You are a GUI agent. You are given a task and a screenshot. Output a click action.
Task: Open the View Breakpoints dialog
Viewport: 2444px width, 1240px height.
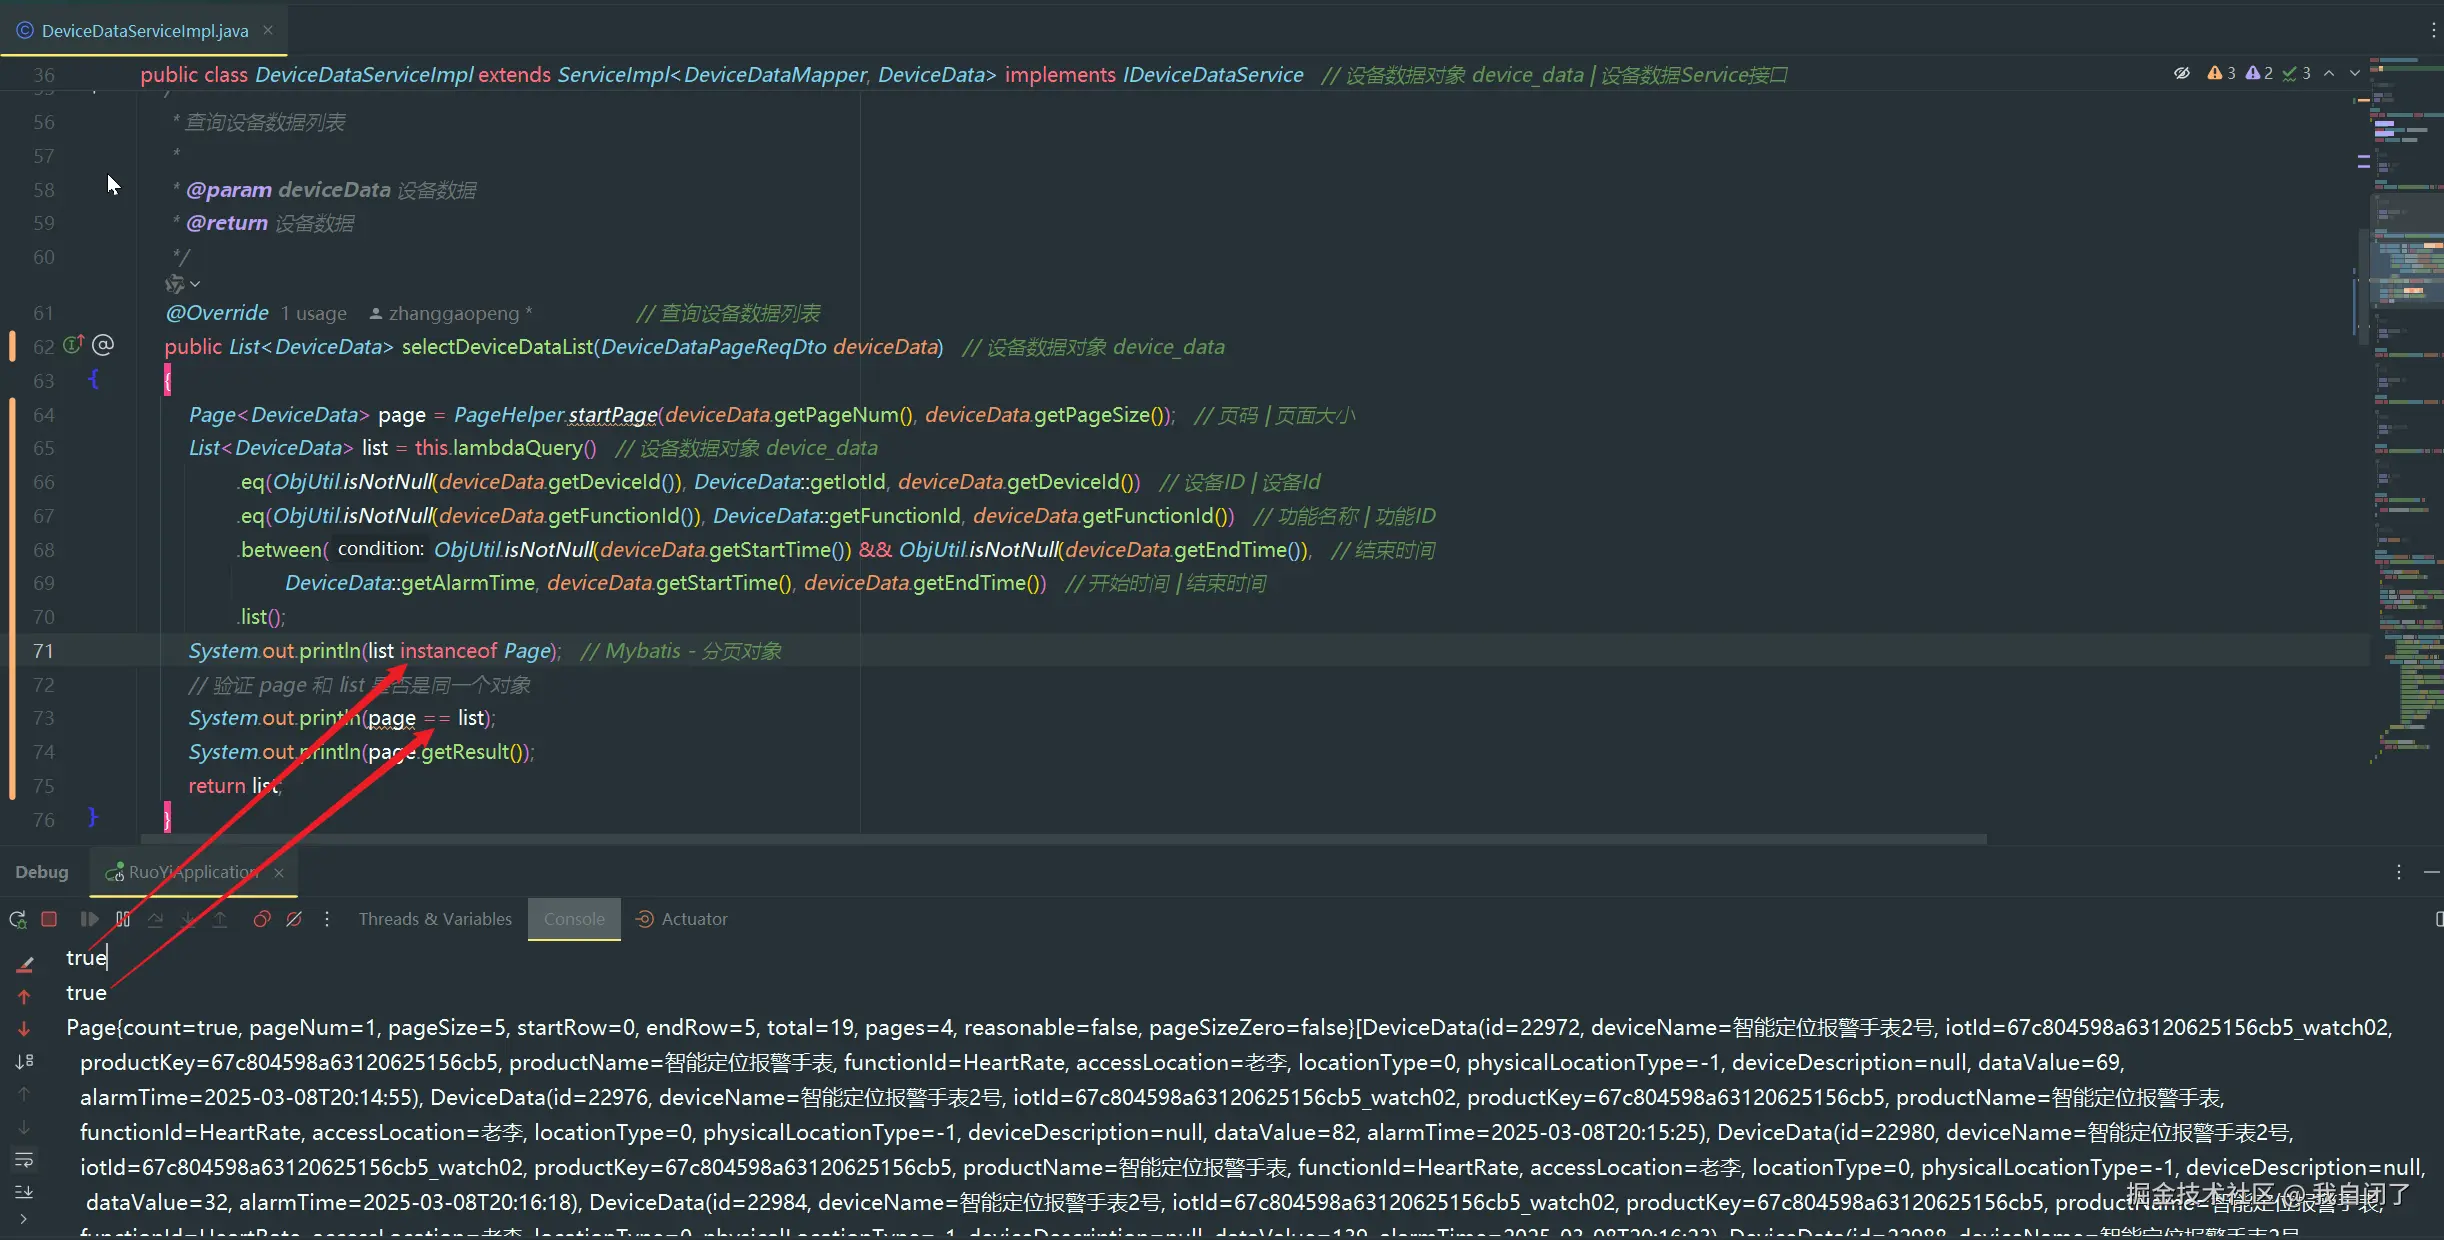[x=261, y=919]
